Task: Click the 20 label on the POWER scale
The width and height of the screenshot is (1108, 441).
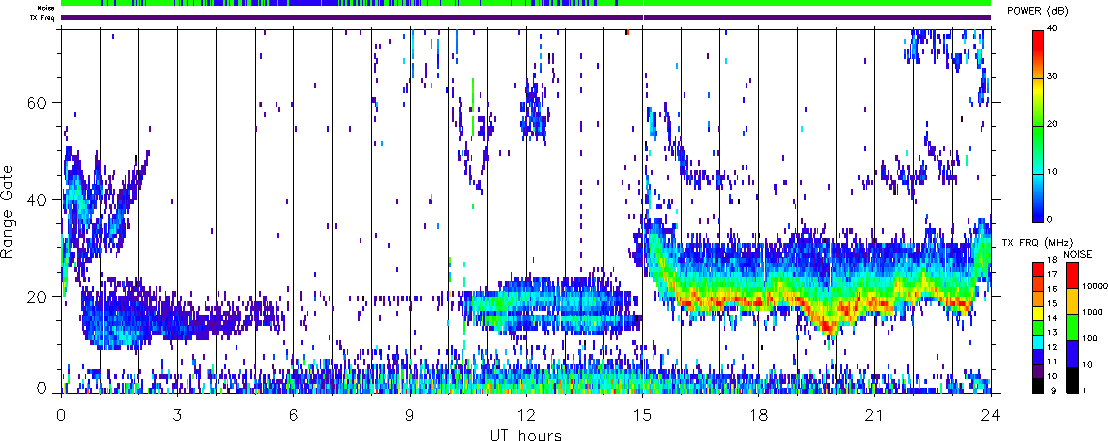Action: coord(1053,124)
